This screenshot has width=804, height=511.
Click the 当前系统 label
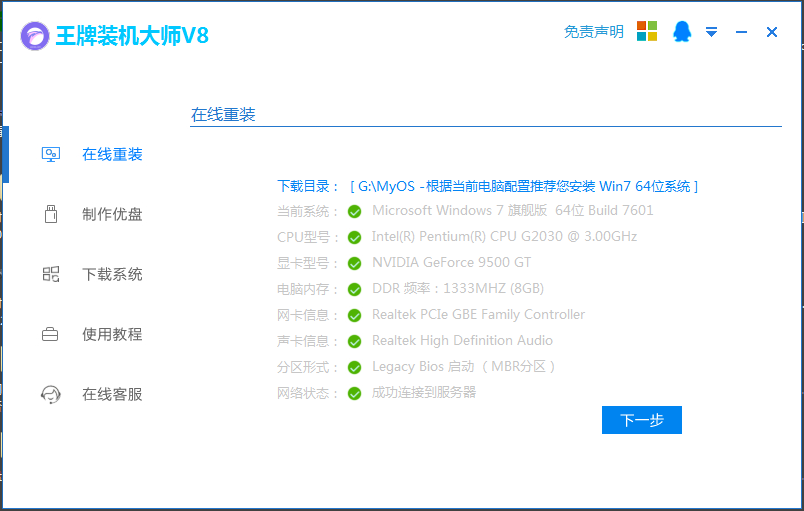click(308, 211)
